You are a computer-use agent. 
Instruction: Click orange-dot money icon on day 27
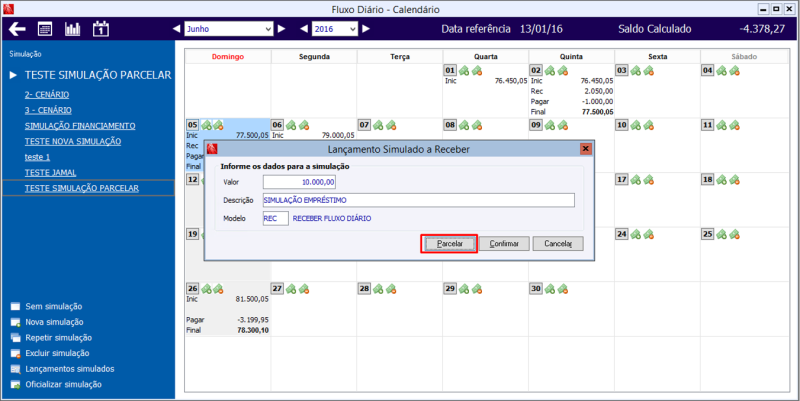pos(304,289)
